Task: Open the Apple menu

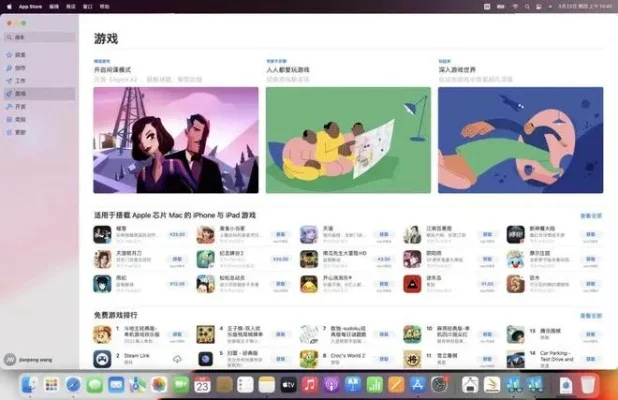Action: click(9, 6)
